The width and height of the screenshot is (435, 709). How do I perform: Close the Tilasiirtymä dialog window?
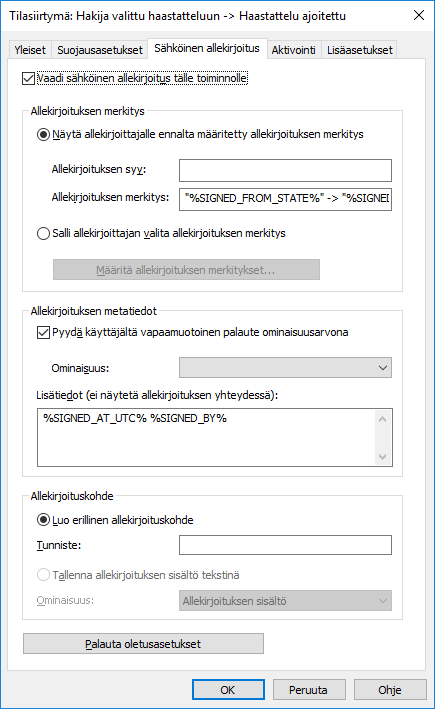(x=419, y=15)
